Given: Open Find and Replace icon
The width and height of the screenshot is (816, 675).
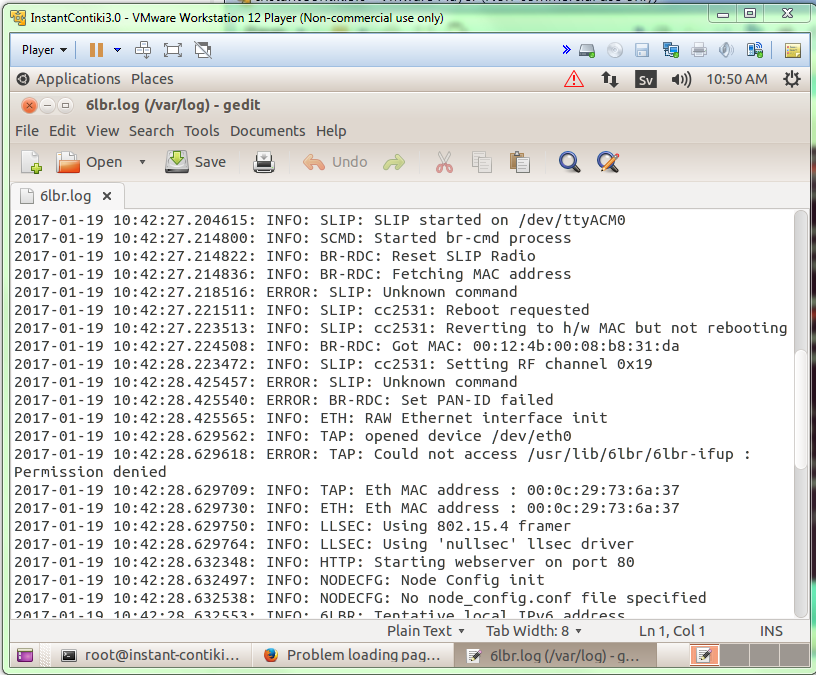Looking at the screenshot, I should [608, 162].
